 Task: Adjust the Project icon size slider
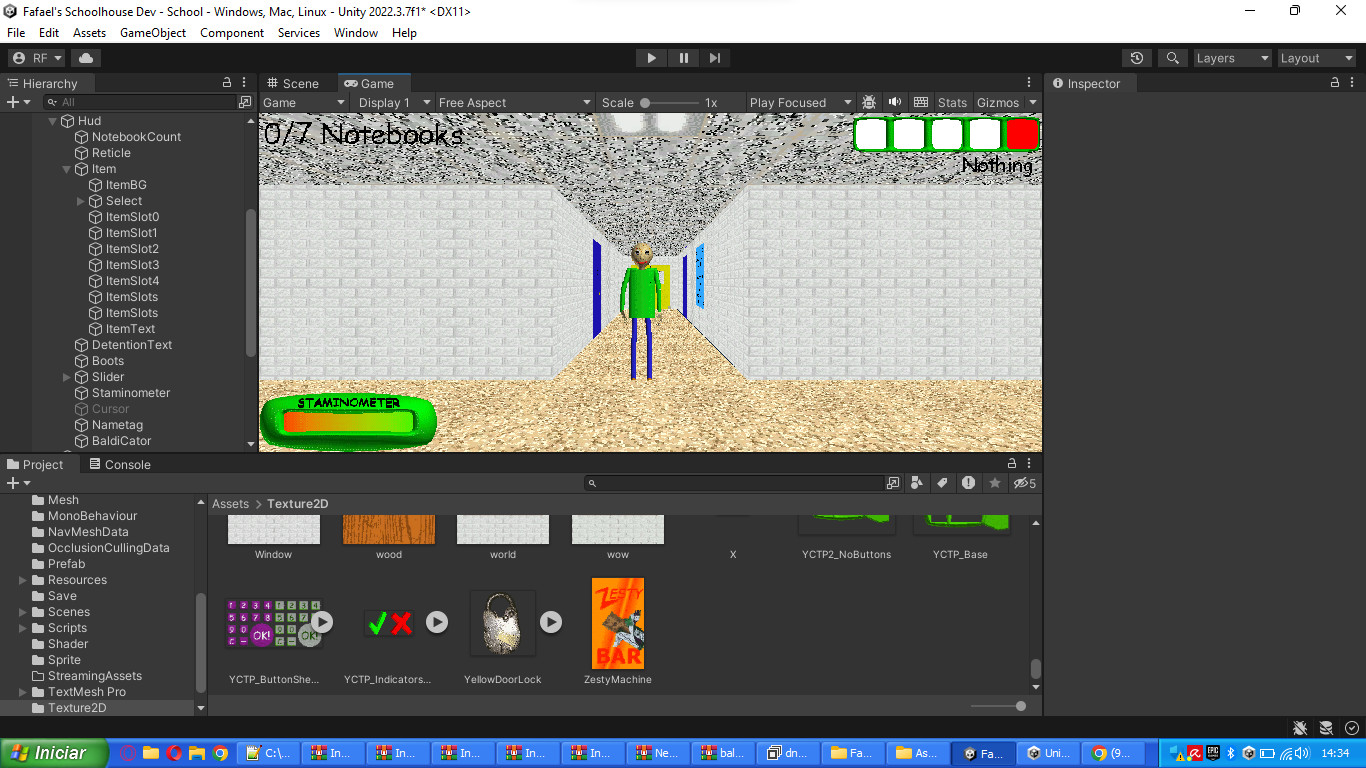pyautogui.click(x=999, y=706)
